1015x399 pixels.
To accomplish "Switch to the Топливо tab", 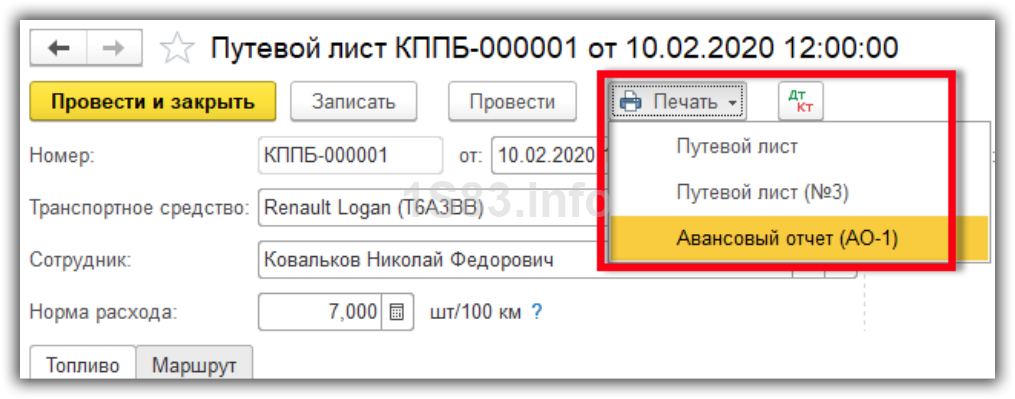I will click(83, 365).
